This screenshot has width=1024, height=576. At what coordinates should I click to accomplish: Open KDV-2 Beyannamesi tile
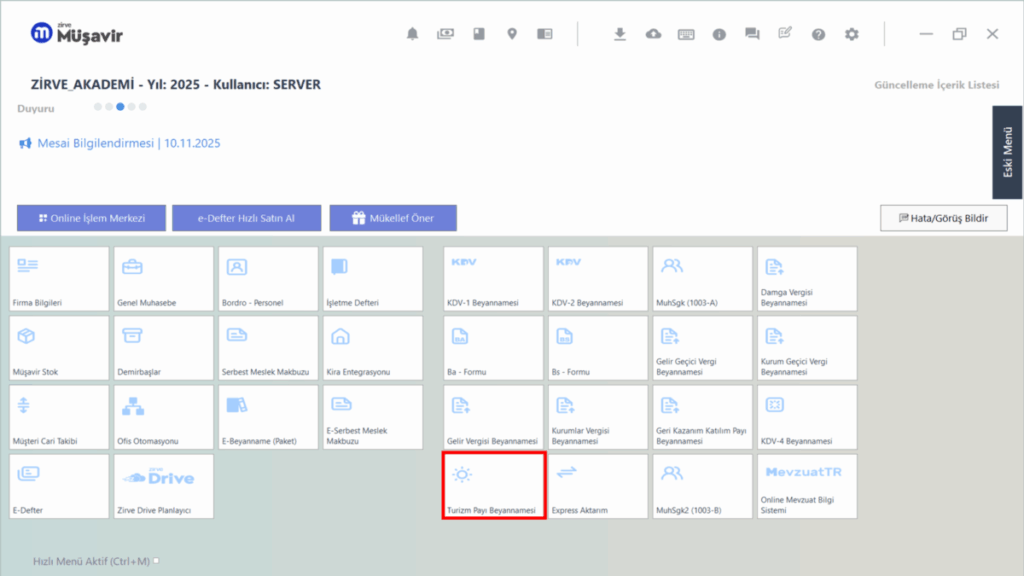click(598, 279)
